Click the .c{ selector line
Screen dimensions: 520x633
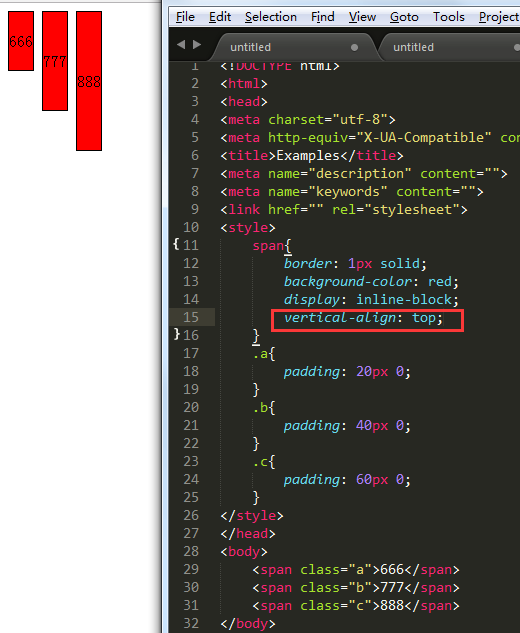pyautogui.click(x=264, y=461)
